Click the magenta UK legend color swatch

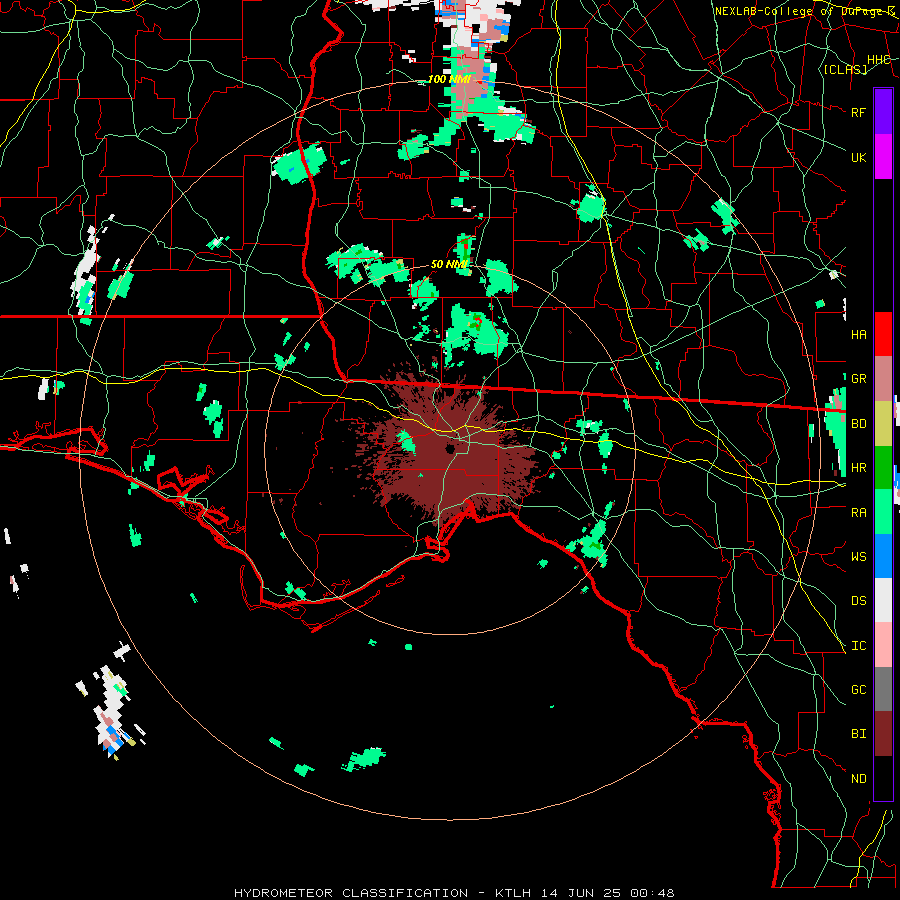(x=883, y=157)
